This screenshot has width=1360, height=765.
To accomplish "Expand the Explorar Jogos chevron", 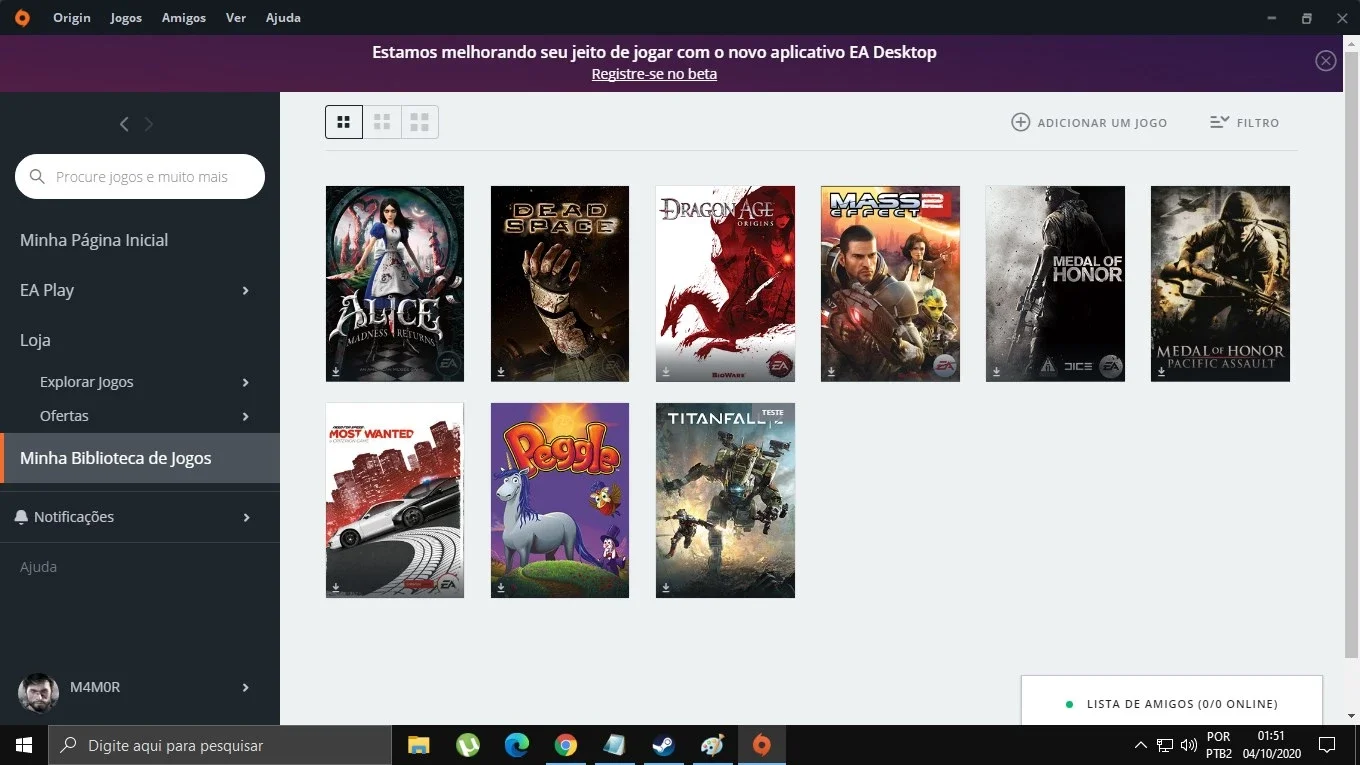I will 246,382.
